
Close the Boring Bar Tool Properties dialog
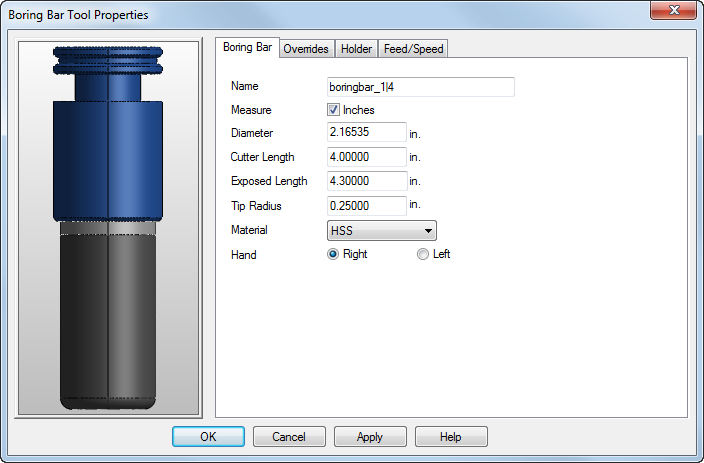[x=673, y=10]
